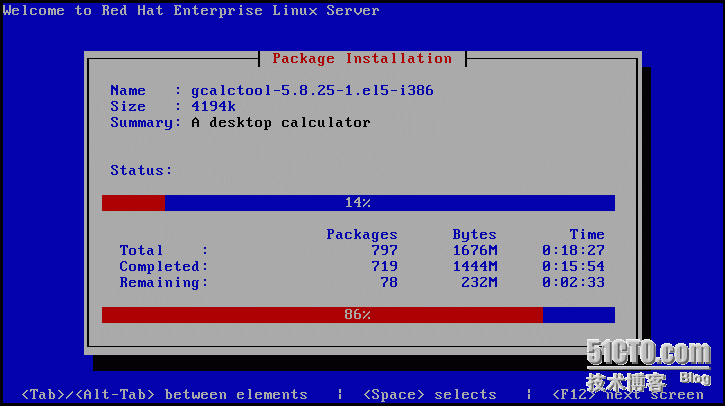The height and width of the screenshot is (406, 725).
Task: Click remaining bytes value 232M
Action: (x=479, y=282)
